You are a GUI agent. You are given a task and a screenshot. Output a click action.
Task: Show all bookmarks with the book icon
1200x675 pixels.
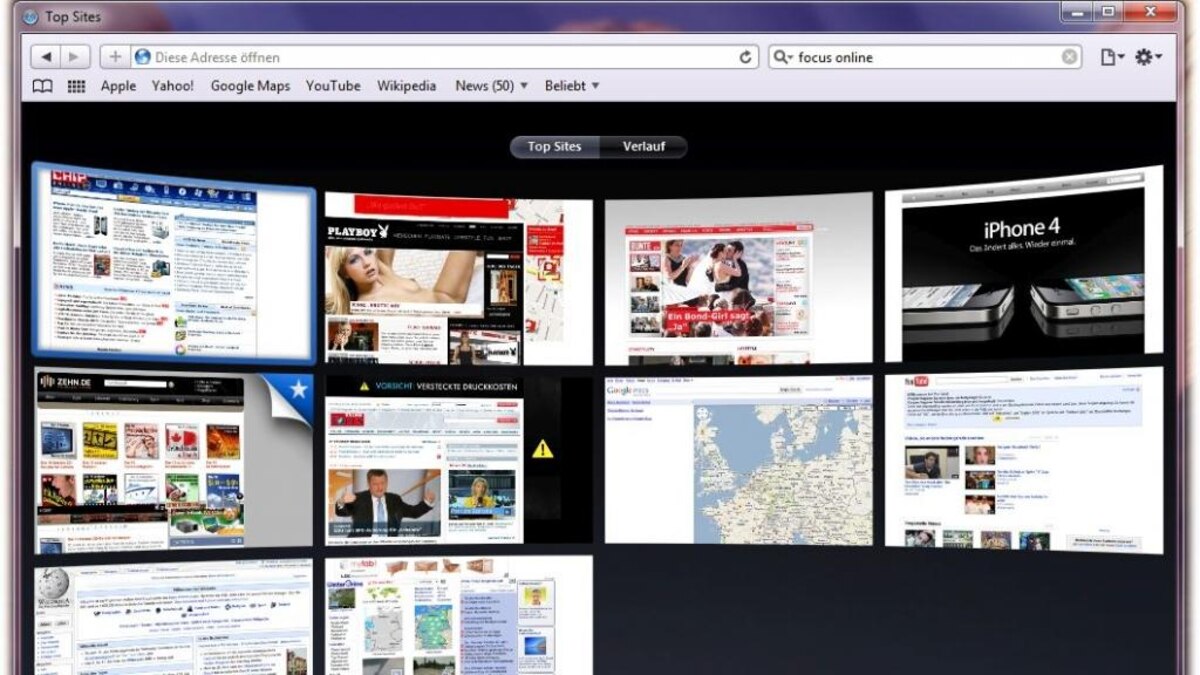(x=43, y=86)
